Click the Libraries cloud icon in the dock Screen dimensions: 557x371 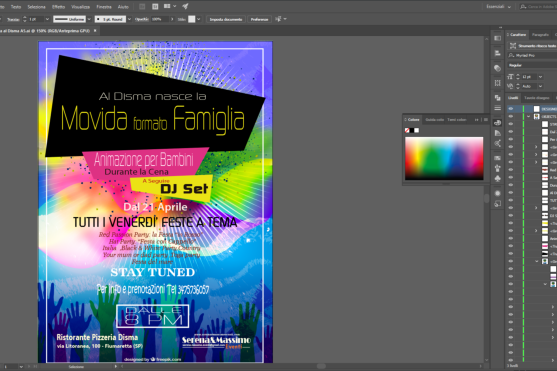498,68
